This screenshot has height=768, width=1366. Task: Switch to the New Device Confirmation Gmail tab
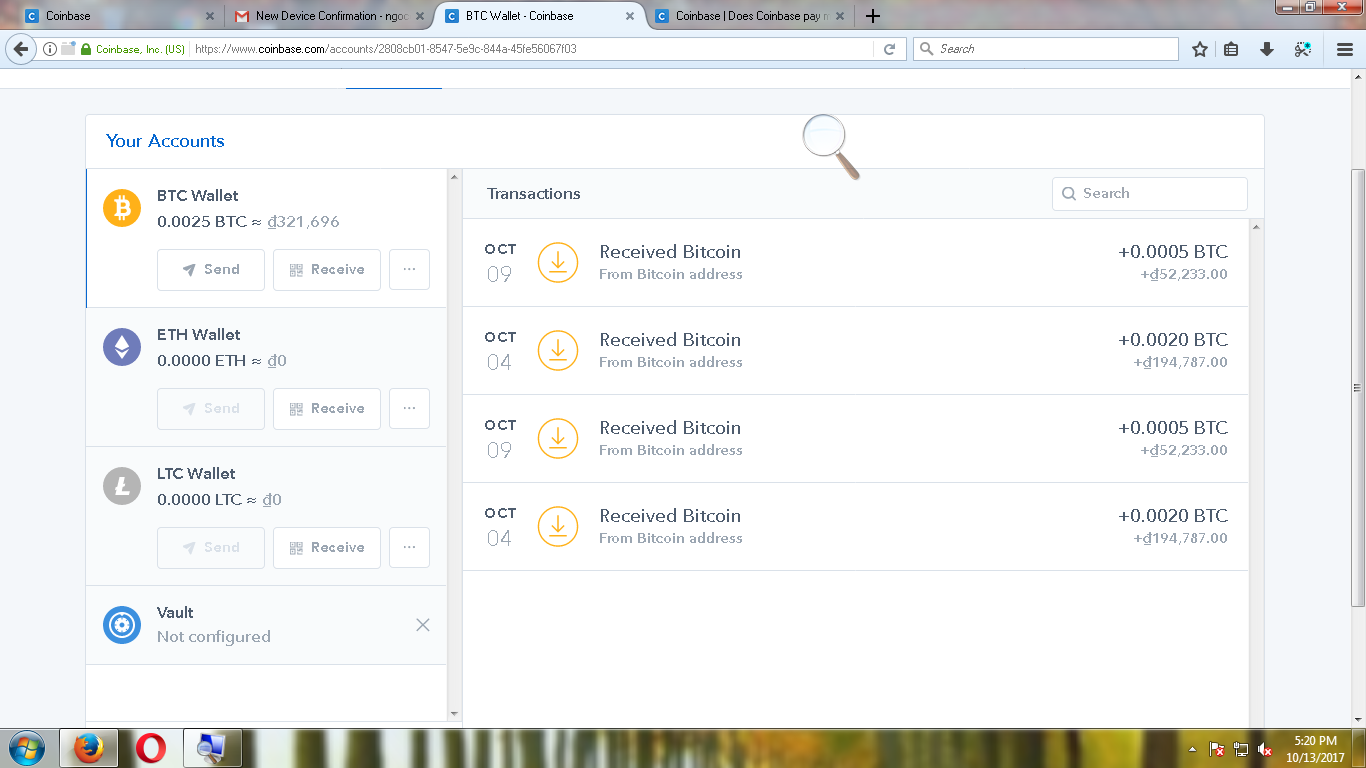point(329,16)
